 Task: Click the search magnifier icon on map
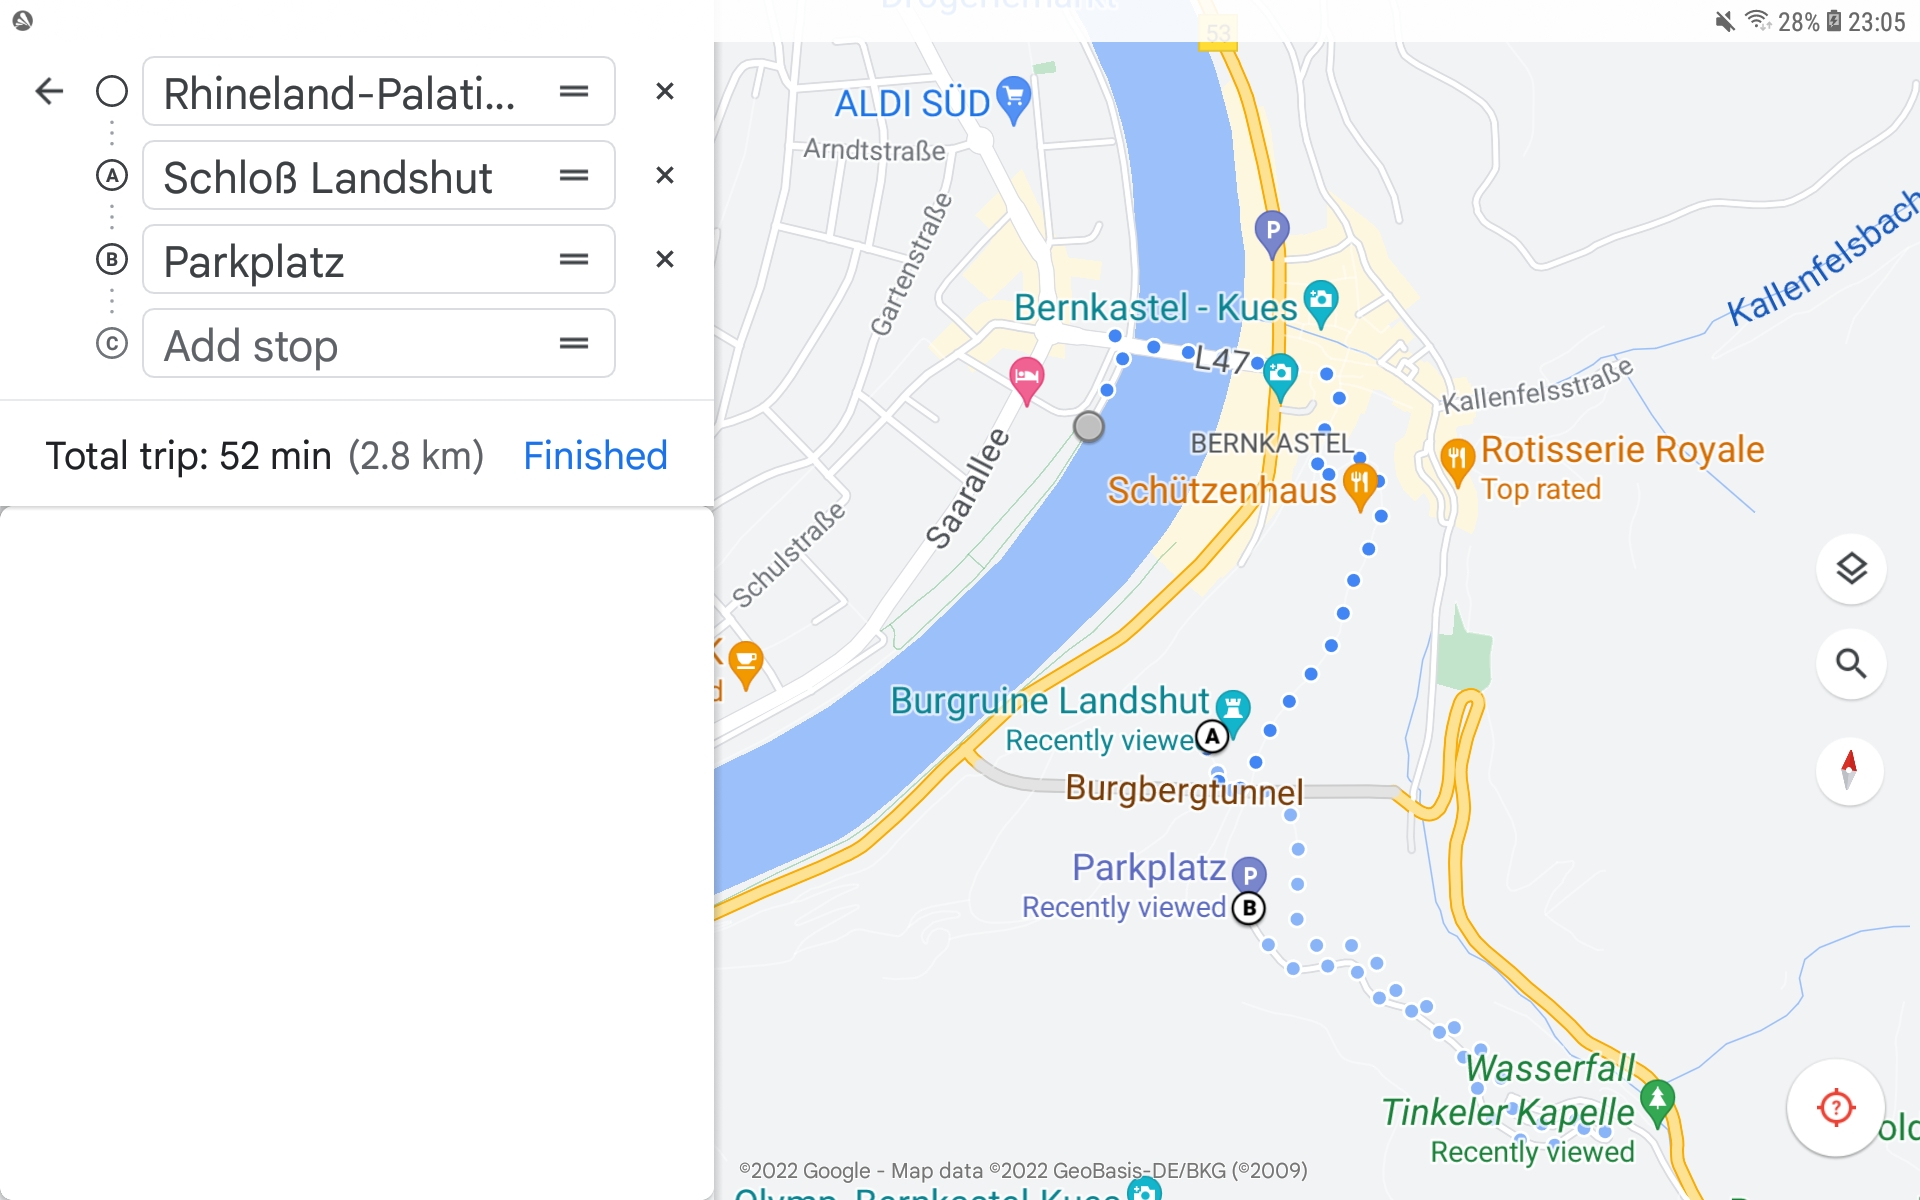click(x=1851, y=662)
